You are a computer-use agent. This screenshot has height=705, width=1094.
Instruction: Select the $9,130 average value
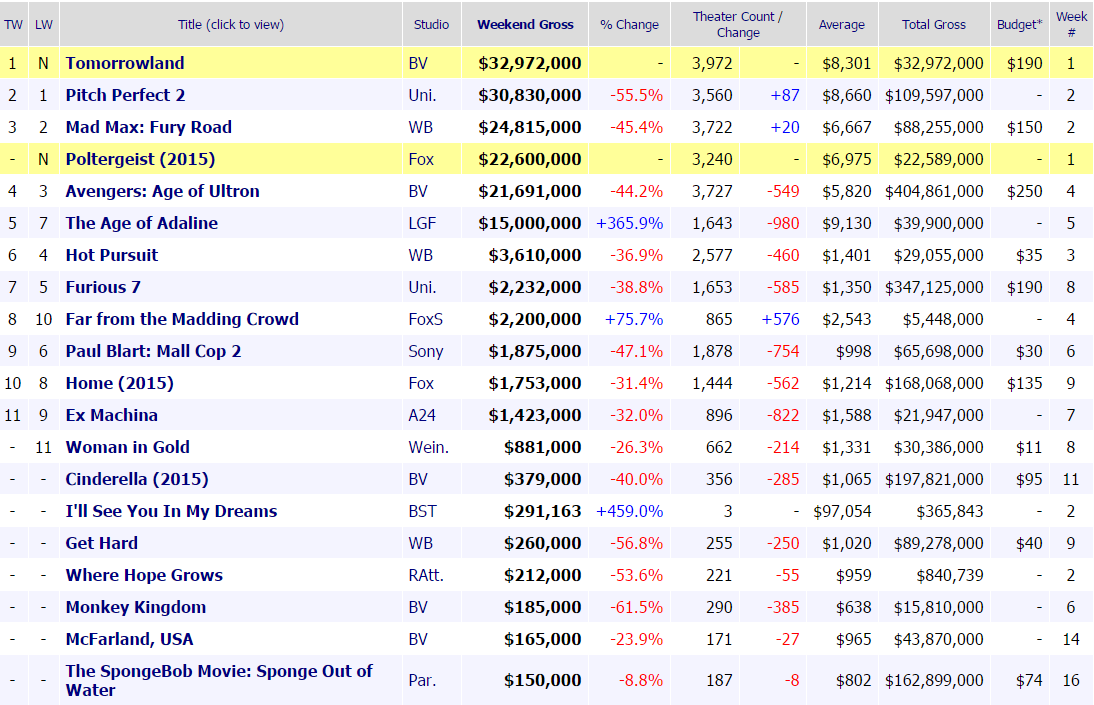pyautogui.click(x=847, y=223)
